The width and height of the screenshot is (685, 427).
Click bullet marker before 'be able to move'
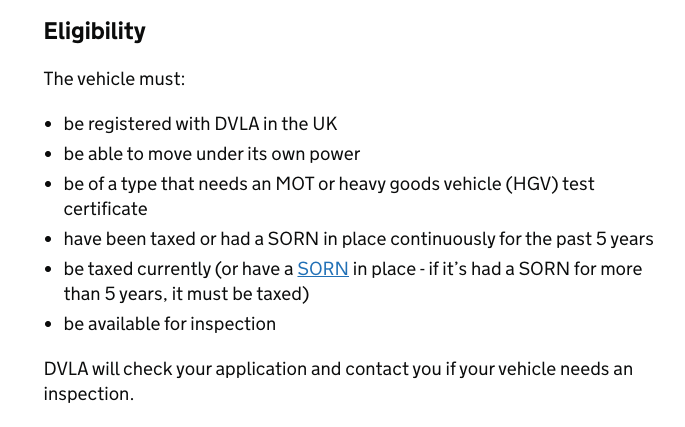click(49, 155)
